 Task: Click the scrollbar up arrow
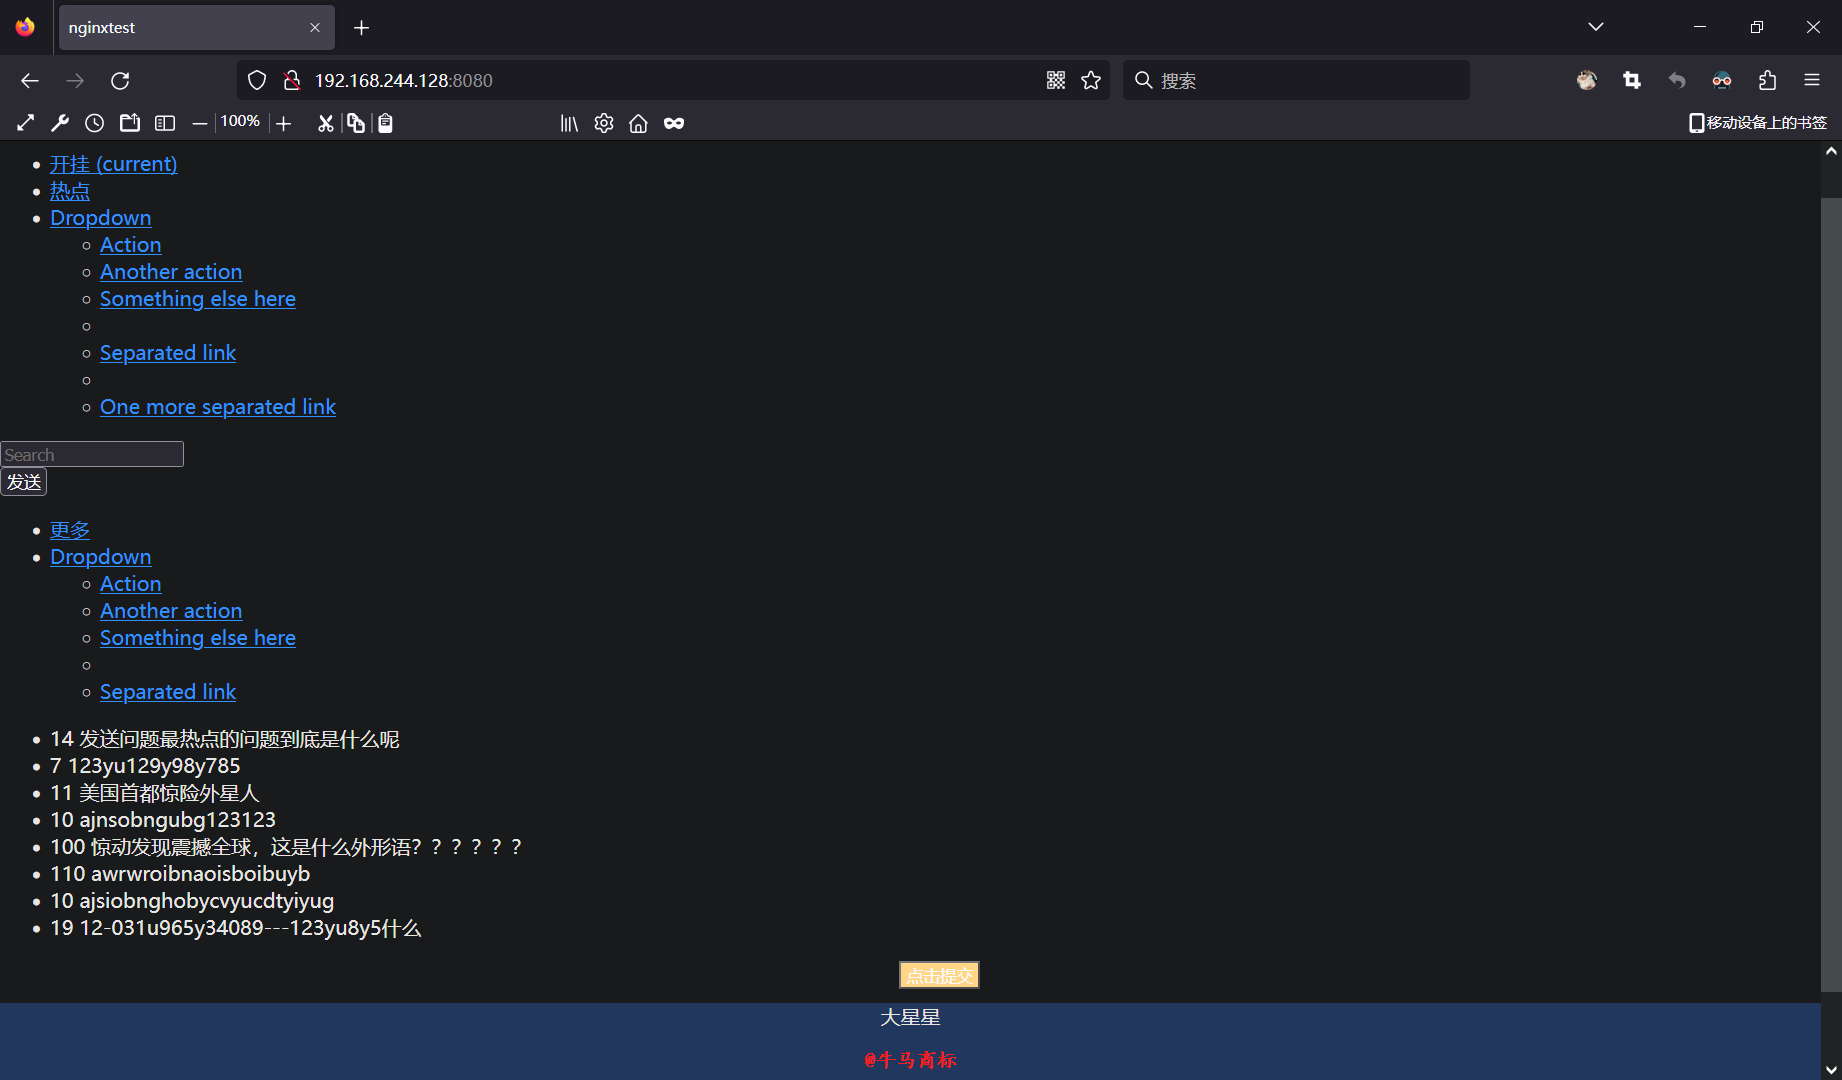coord(1831,152)
